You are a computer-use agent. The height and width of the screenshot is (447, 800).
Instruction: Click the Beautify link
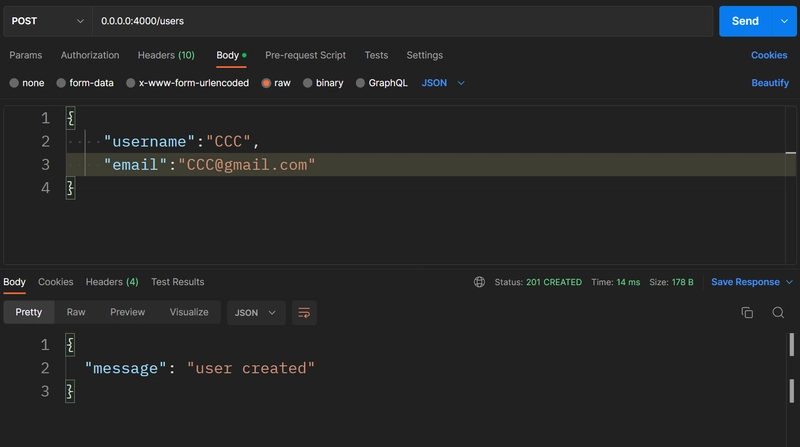770,83
